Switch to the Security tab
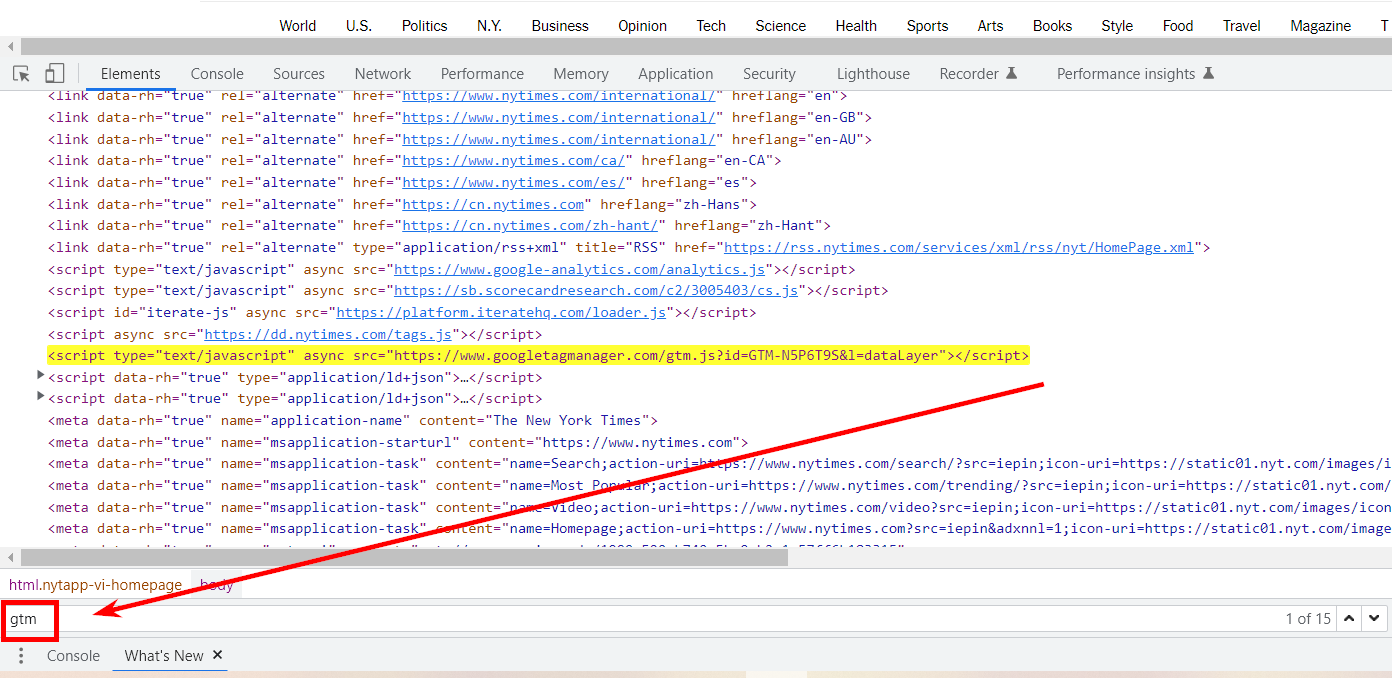Image resolution: width=1392 pixels, height=678 pixels. (x=769, y=74)
